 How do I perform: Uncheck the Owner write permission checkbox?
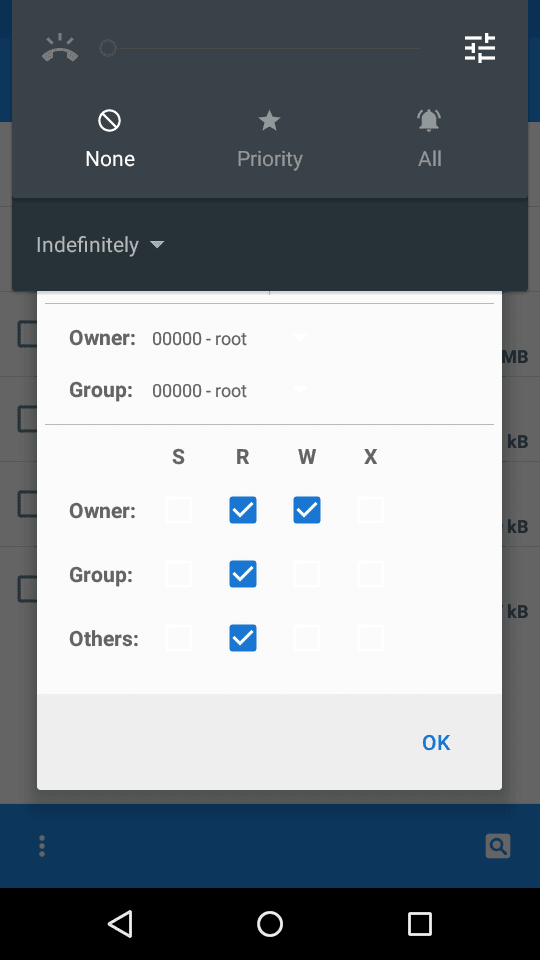307,510
